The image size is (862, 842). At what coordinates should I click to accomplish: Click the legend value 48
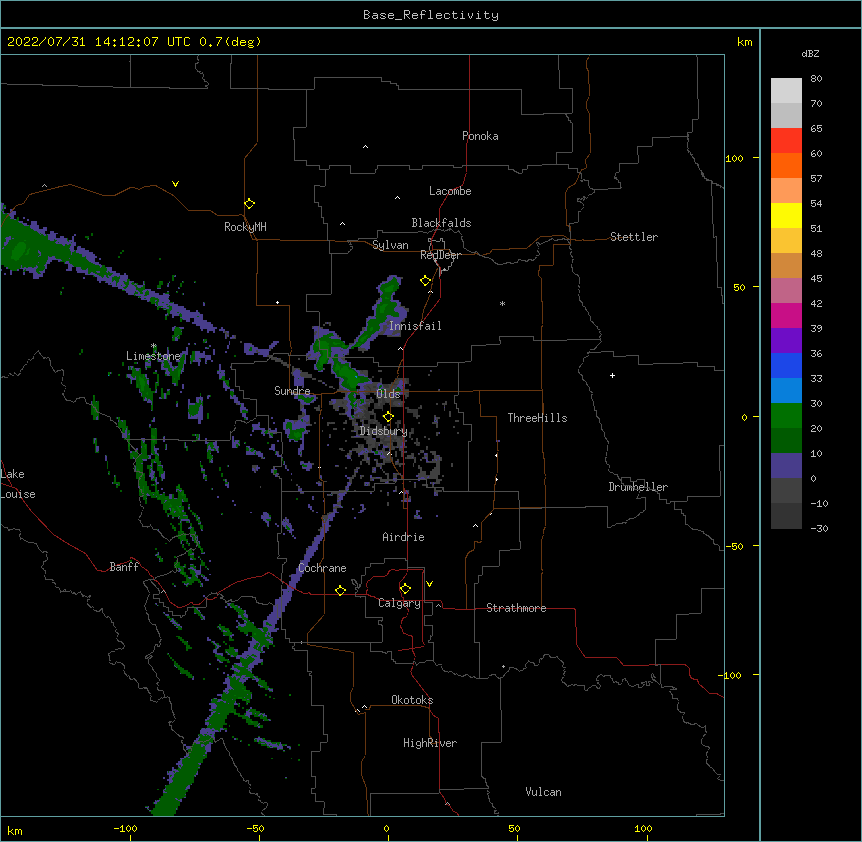tap(816, 253)
